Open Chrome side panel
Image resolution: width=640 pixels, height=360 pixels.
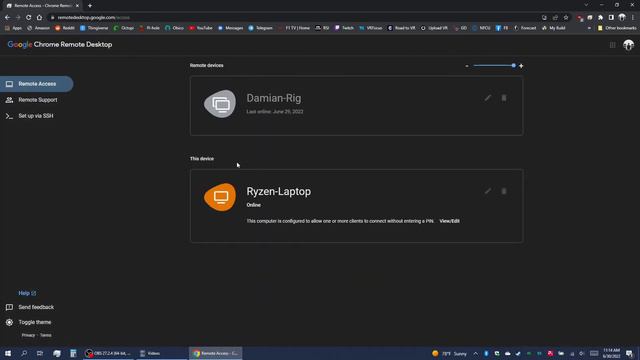click(611, 18)
